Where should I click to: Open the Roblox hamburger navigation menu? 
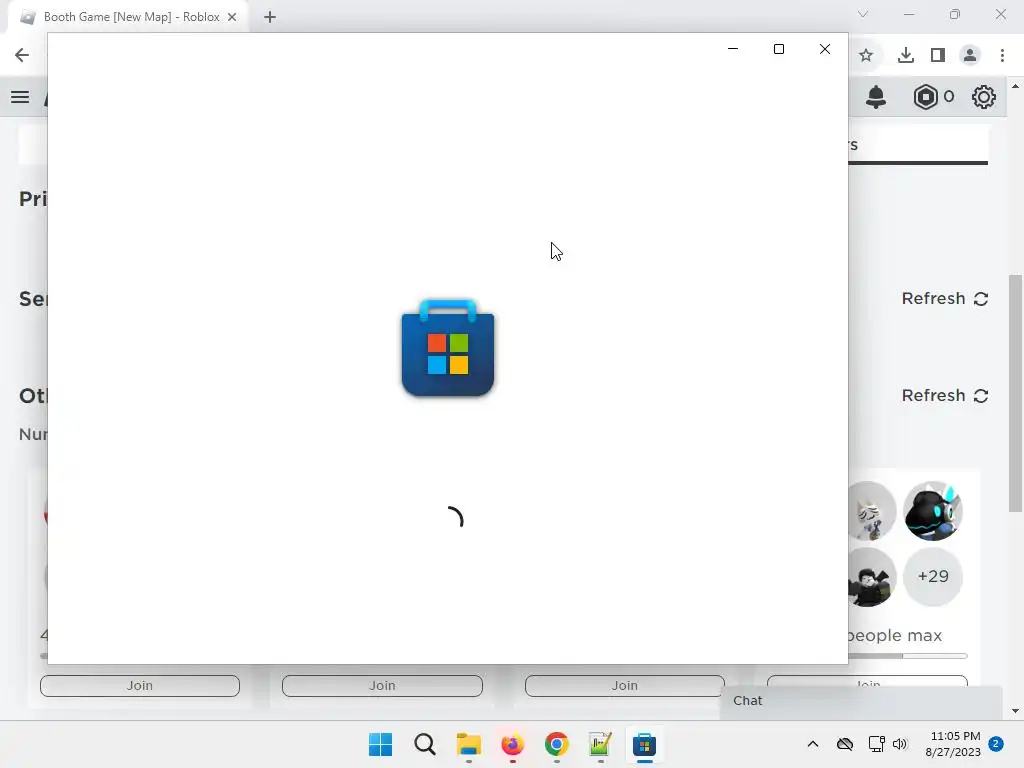coord(20,97)
